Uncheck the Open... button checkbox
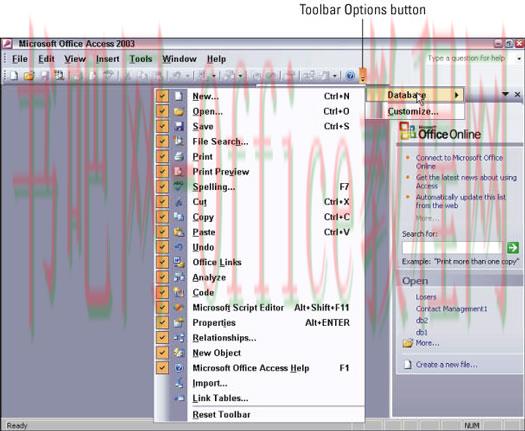The height and width of the screenshot is (431, 525). (162, 112)
